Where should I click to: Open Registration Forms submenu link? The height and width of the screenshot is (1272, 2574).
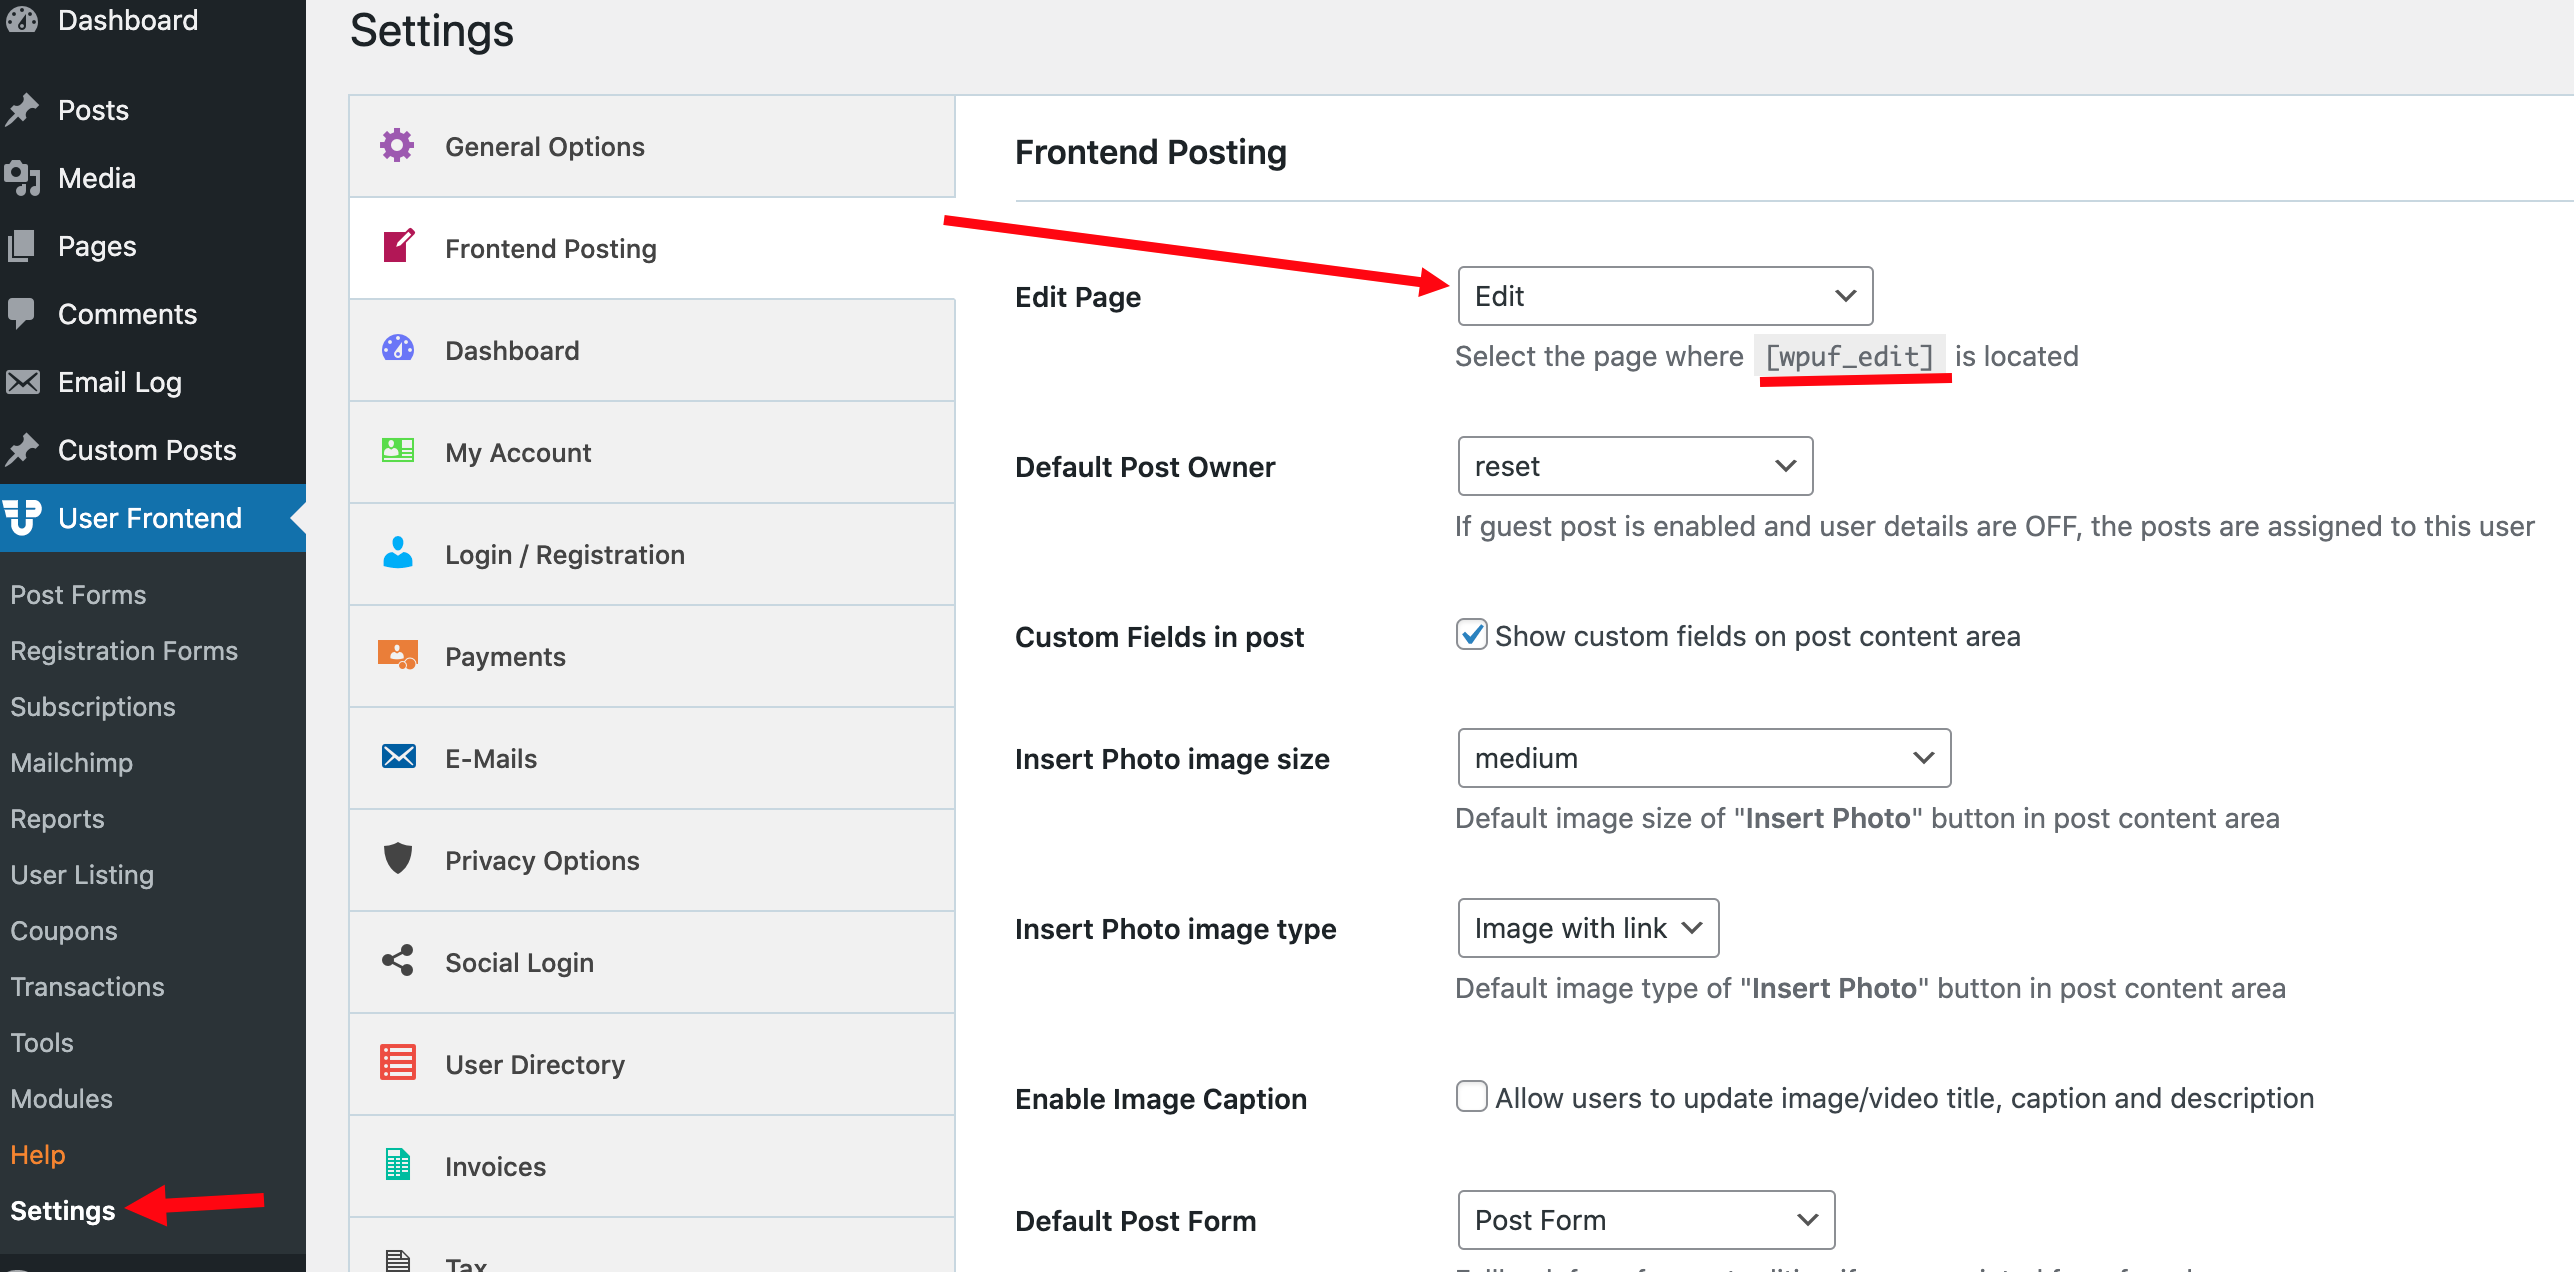pyautogui.click(x=124, y=651)
